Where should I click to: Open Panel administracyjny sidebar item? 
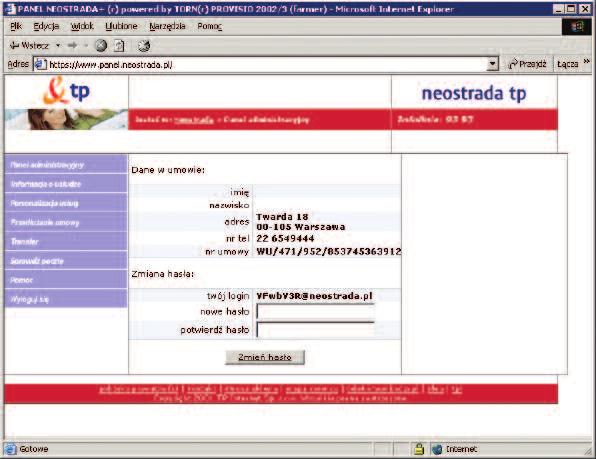point(66,165)
